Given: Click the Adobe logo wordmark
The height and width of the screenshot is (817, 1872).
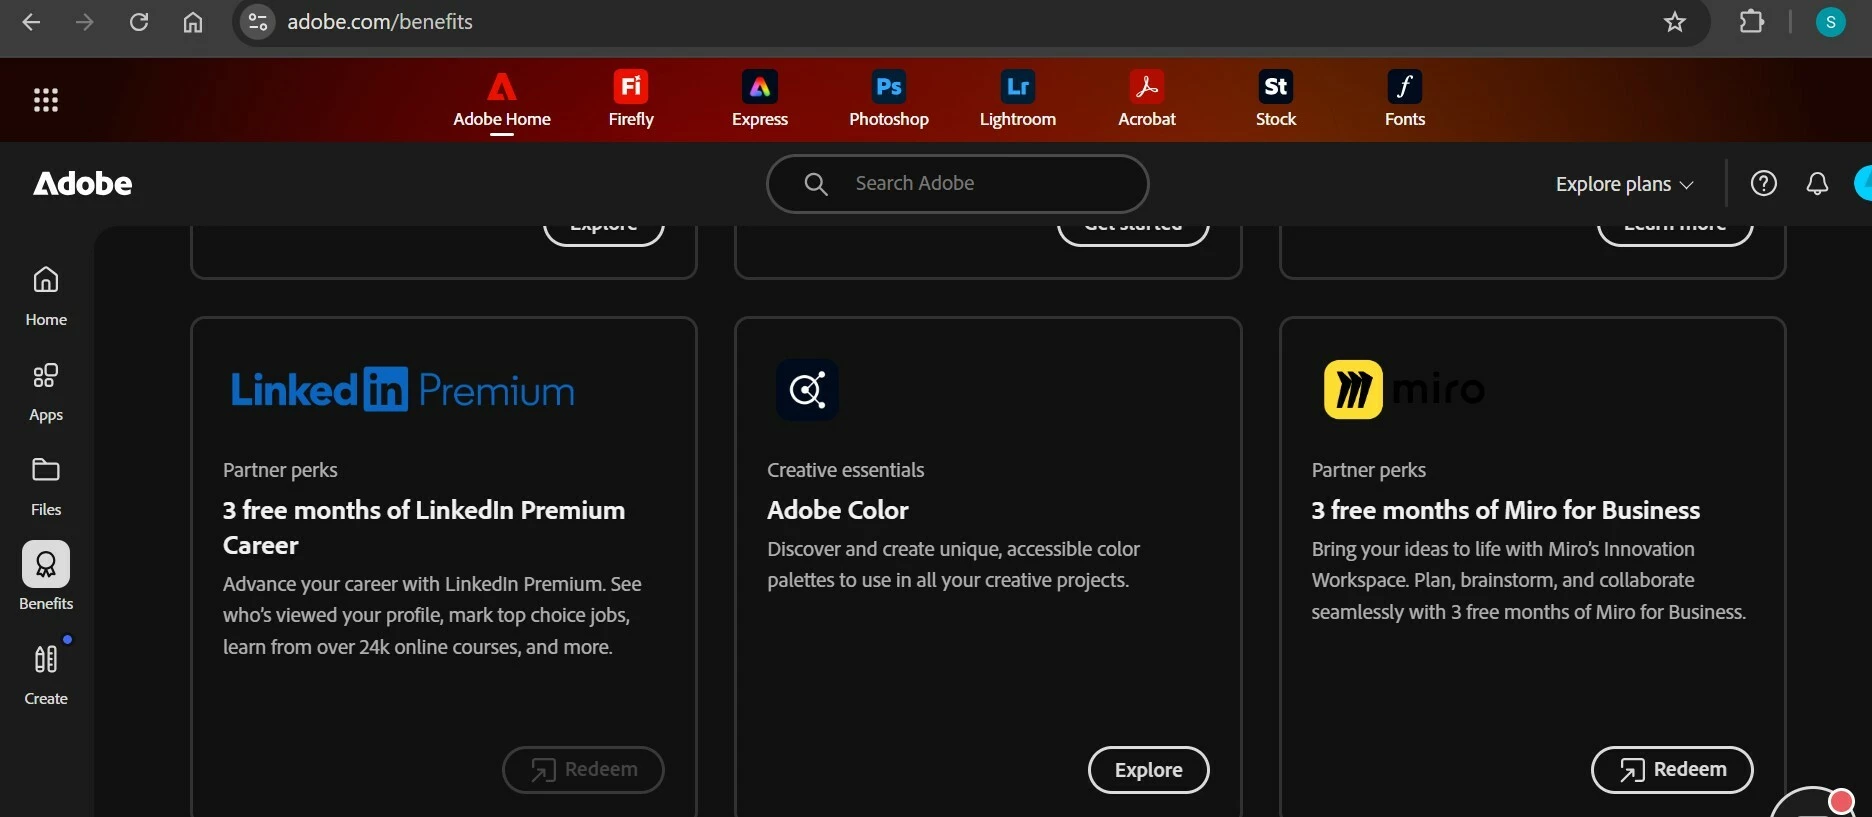Looking at the screenshot, I should [83, 184].
